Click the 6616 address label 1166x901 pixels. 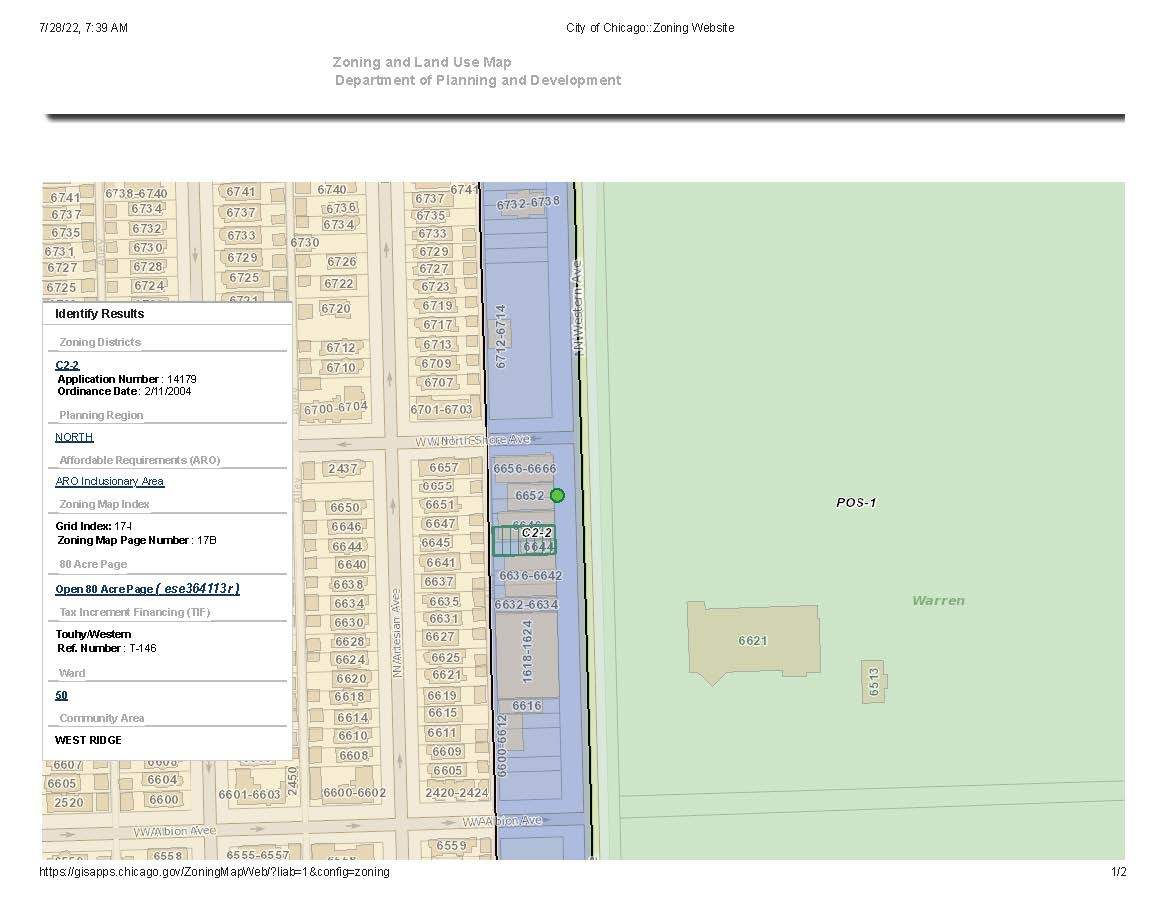pyautogui.click(x=526, y=705)
